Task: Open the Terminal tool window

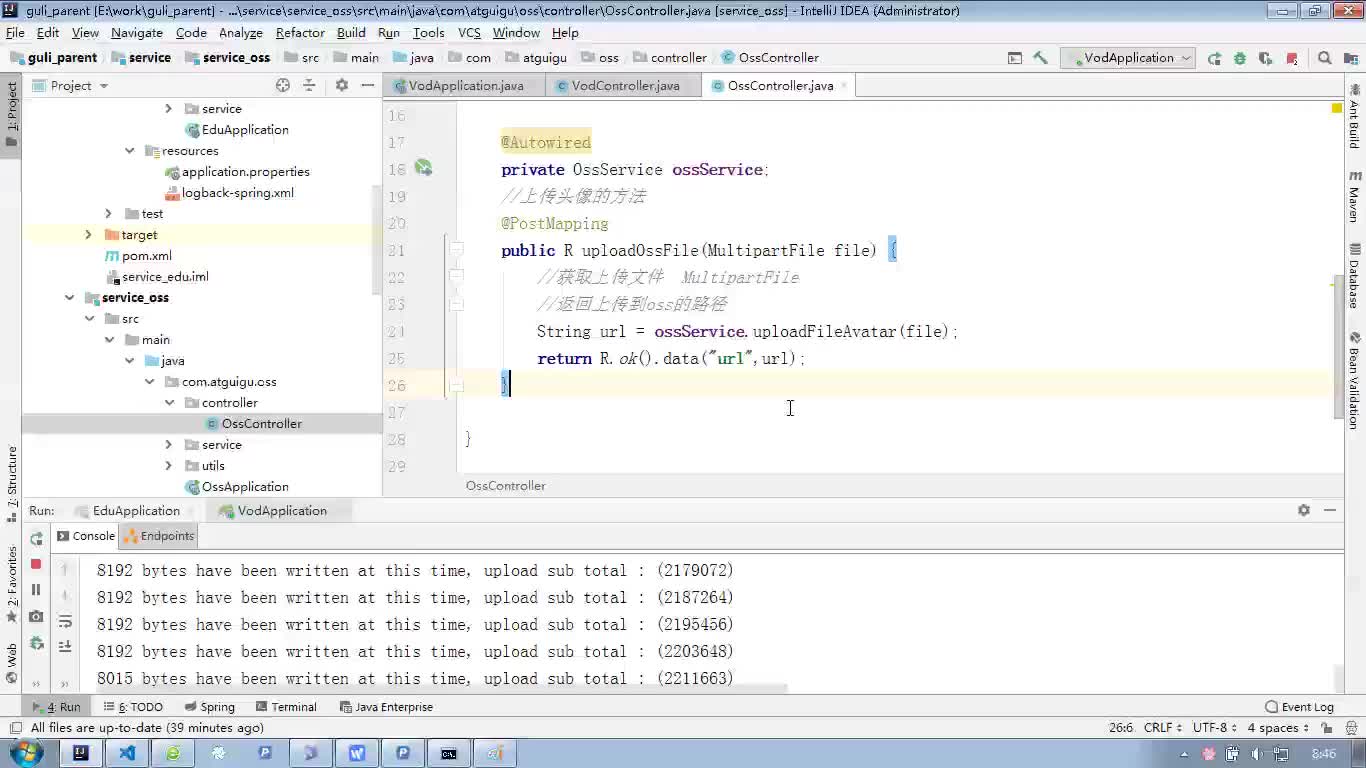Action: coord(285,707)
